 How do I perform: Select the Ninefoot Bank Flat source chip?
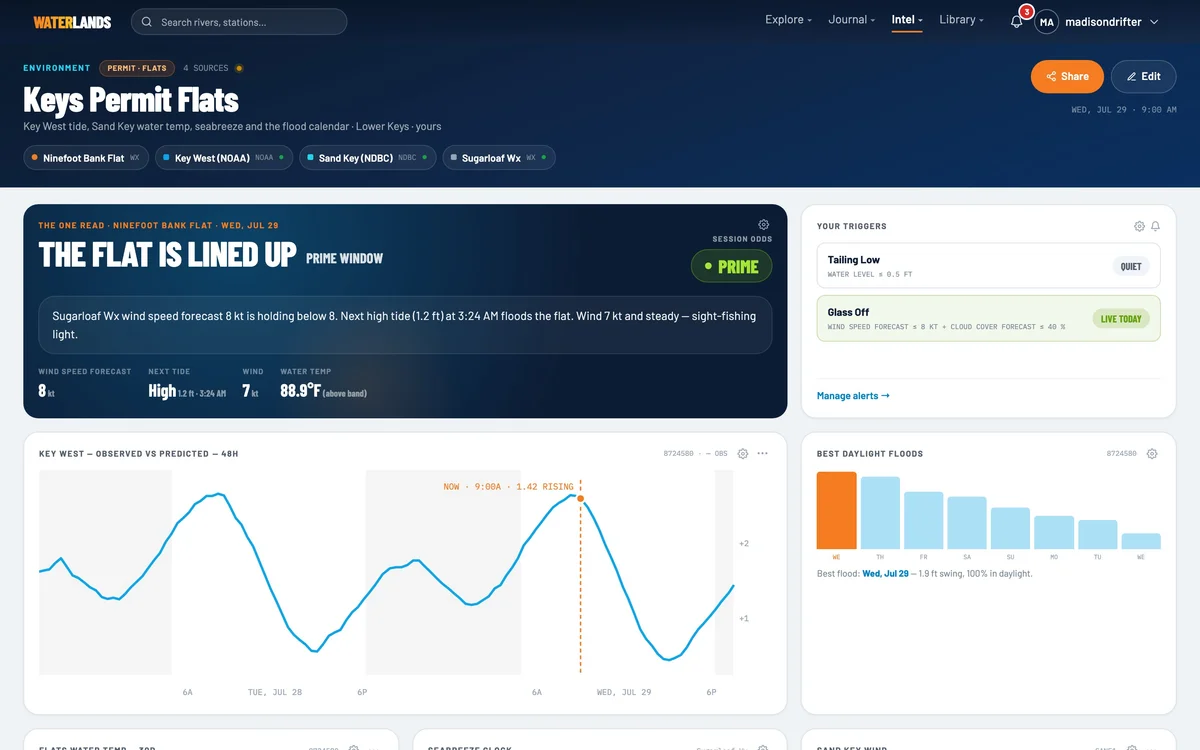(x=86, y=158)
